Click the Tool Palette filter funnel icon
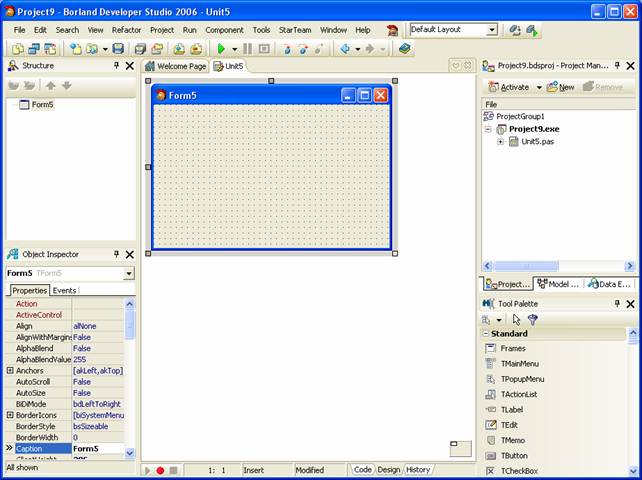This screenshot has width=642, height=480. (x=533, y=319)
